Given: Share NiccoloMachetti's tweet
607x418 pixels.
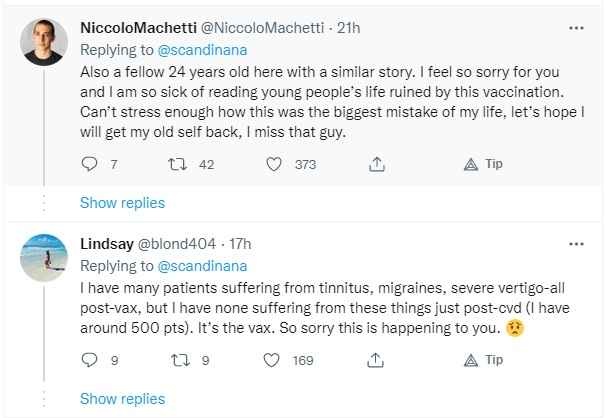Looking at the screenshot, I should (x=377, y=165).
